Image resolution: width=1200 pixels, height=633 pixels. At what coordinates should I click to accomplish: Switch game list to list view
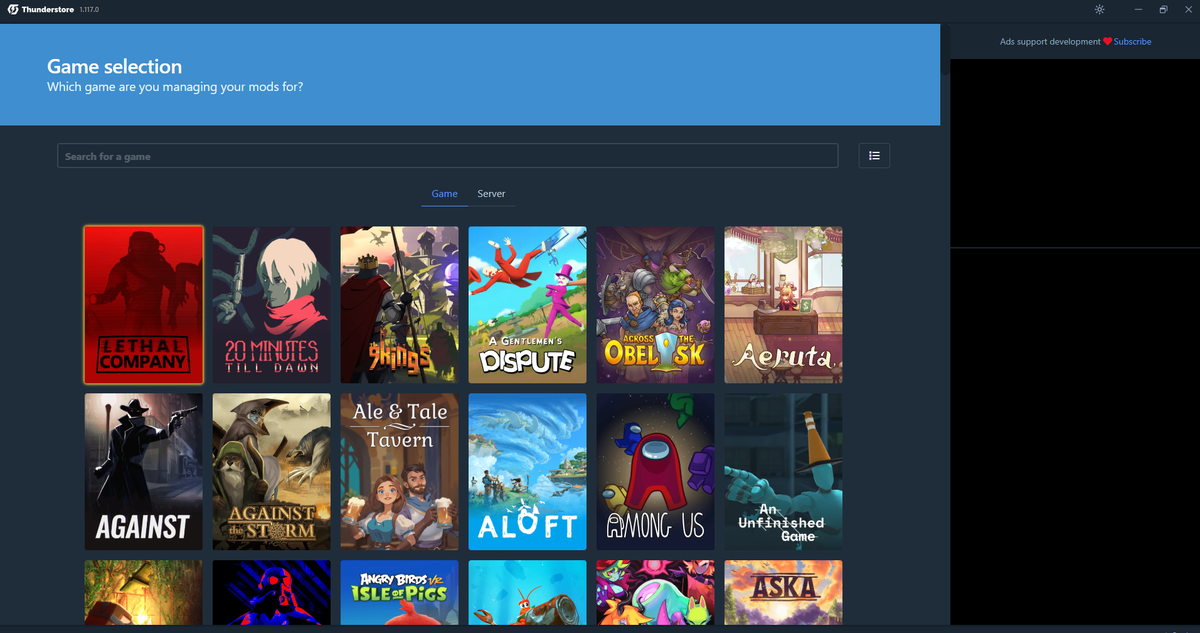tap(874, 155)
